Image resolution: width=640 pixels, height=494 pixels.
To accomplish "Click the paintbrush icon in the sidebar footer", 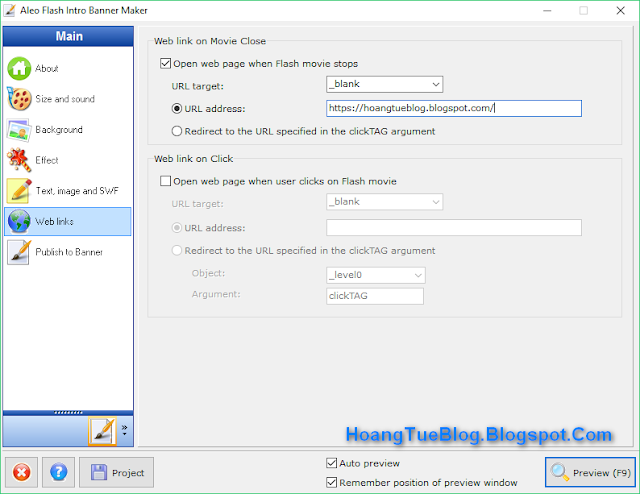I will 102,431.
